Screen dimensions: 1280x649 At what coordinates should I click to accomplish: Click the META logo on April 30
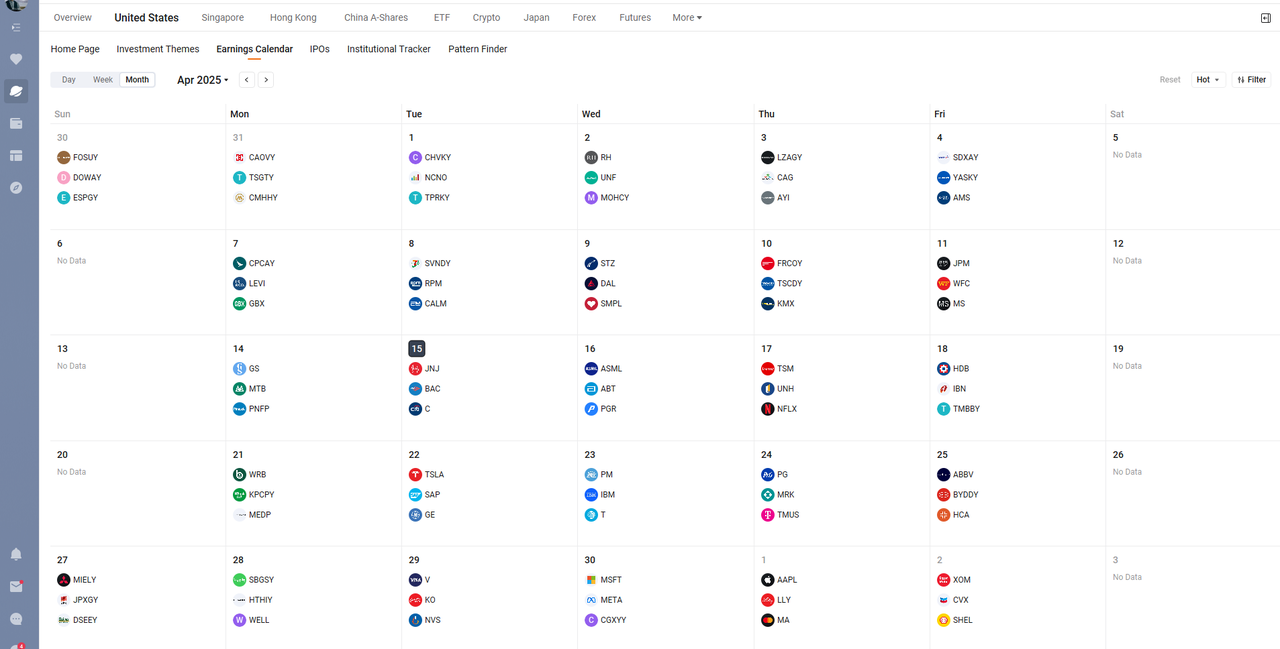(591, 600)
